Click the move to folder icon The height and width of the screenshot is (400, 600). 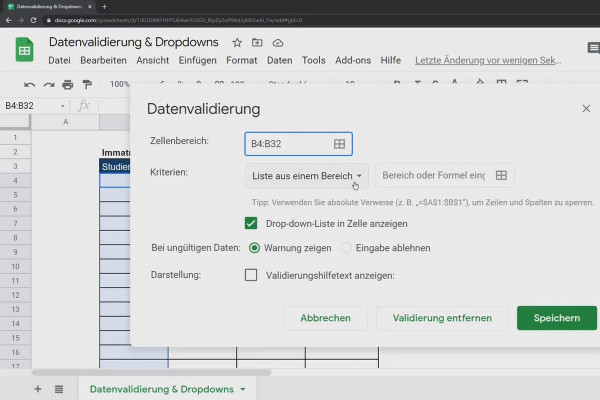257,42
